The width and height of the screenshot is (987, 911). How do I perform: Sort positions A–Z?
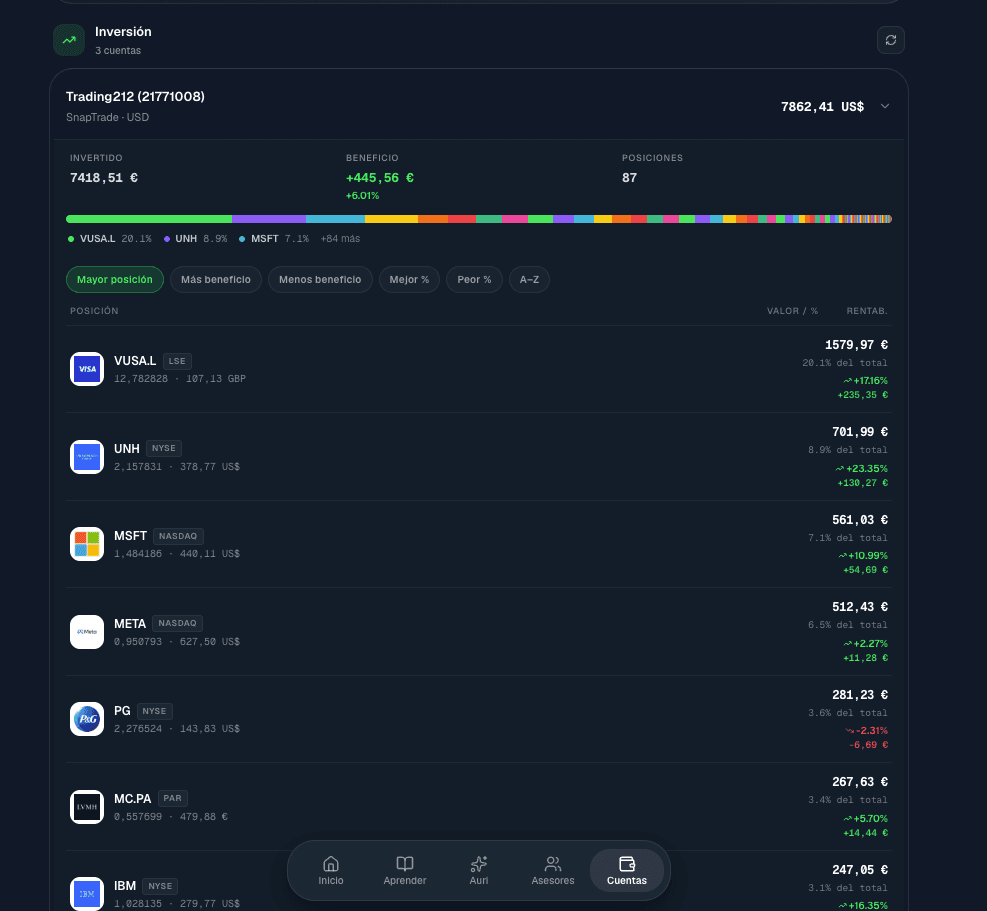pos(529,280)
